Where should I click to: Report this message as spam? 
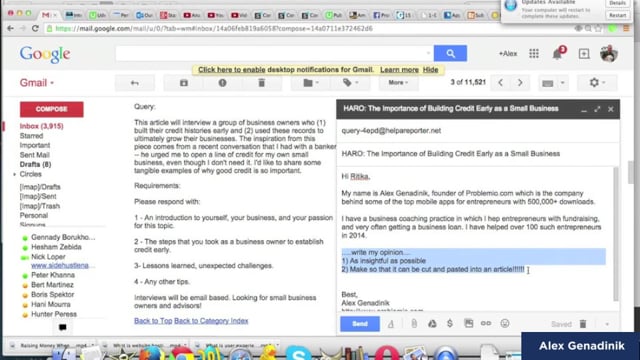222,83
